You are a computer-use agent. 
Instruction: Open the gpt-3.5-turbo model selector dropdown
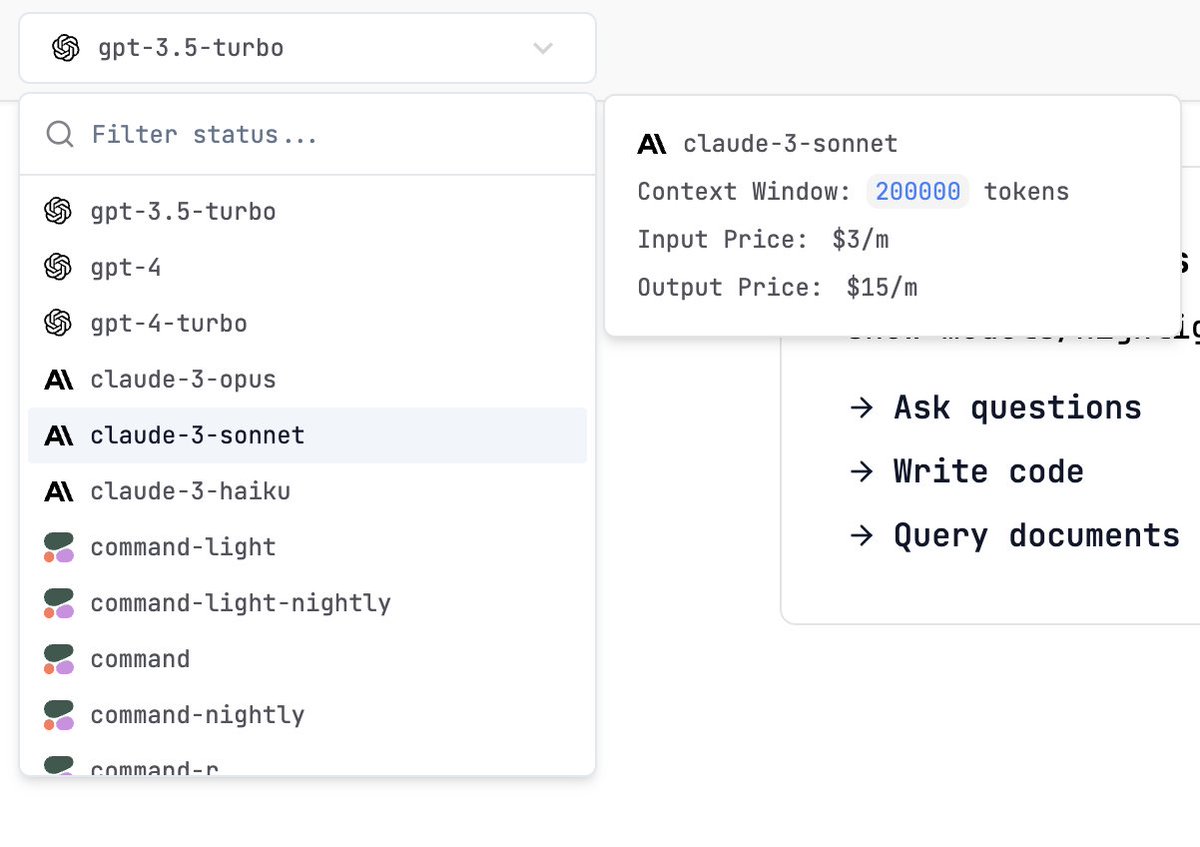[307, 48]
